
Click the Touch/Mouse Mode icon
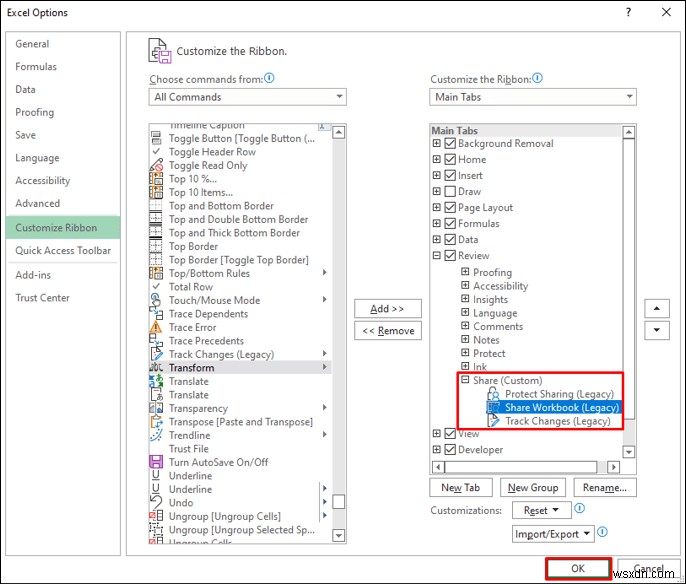[156, 300]
